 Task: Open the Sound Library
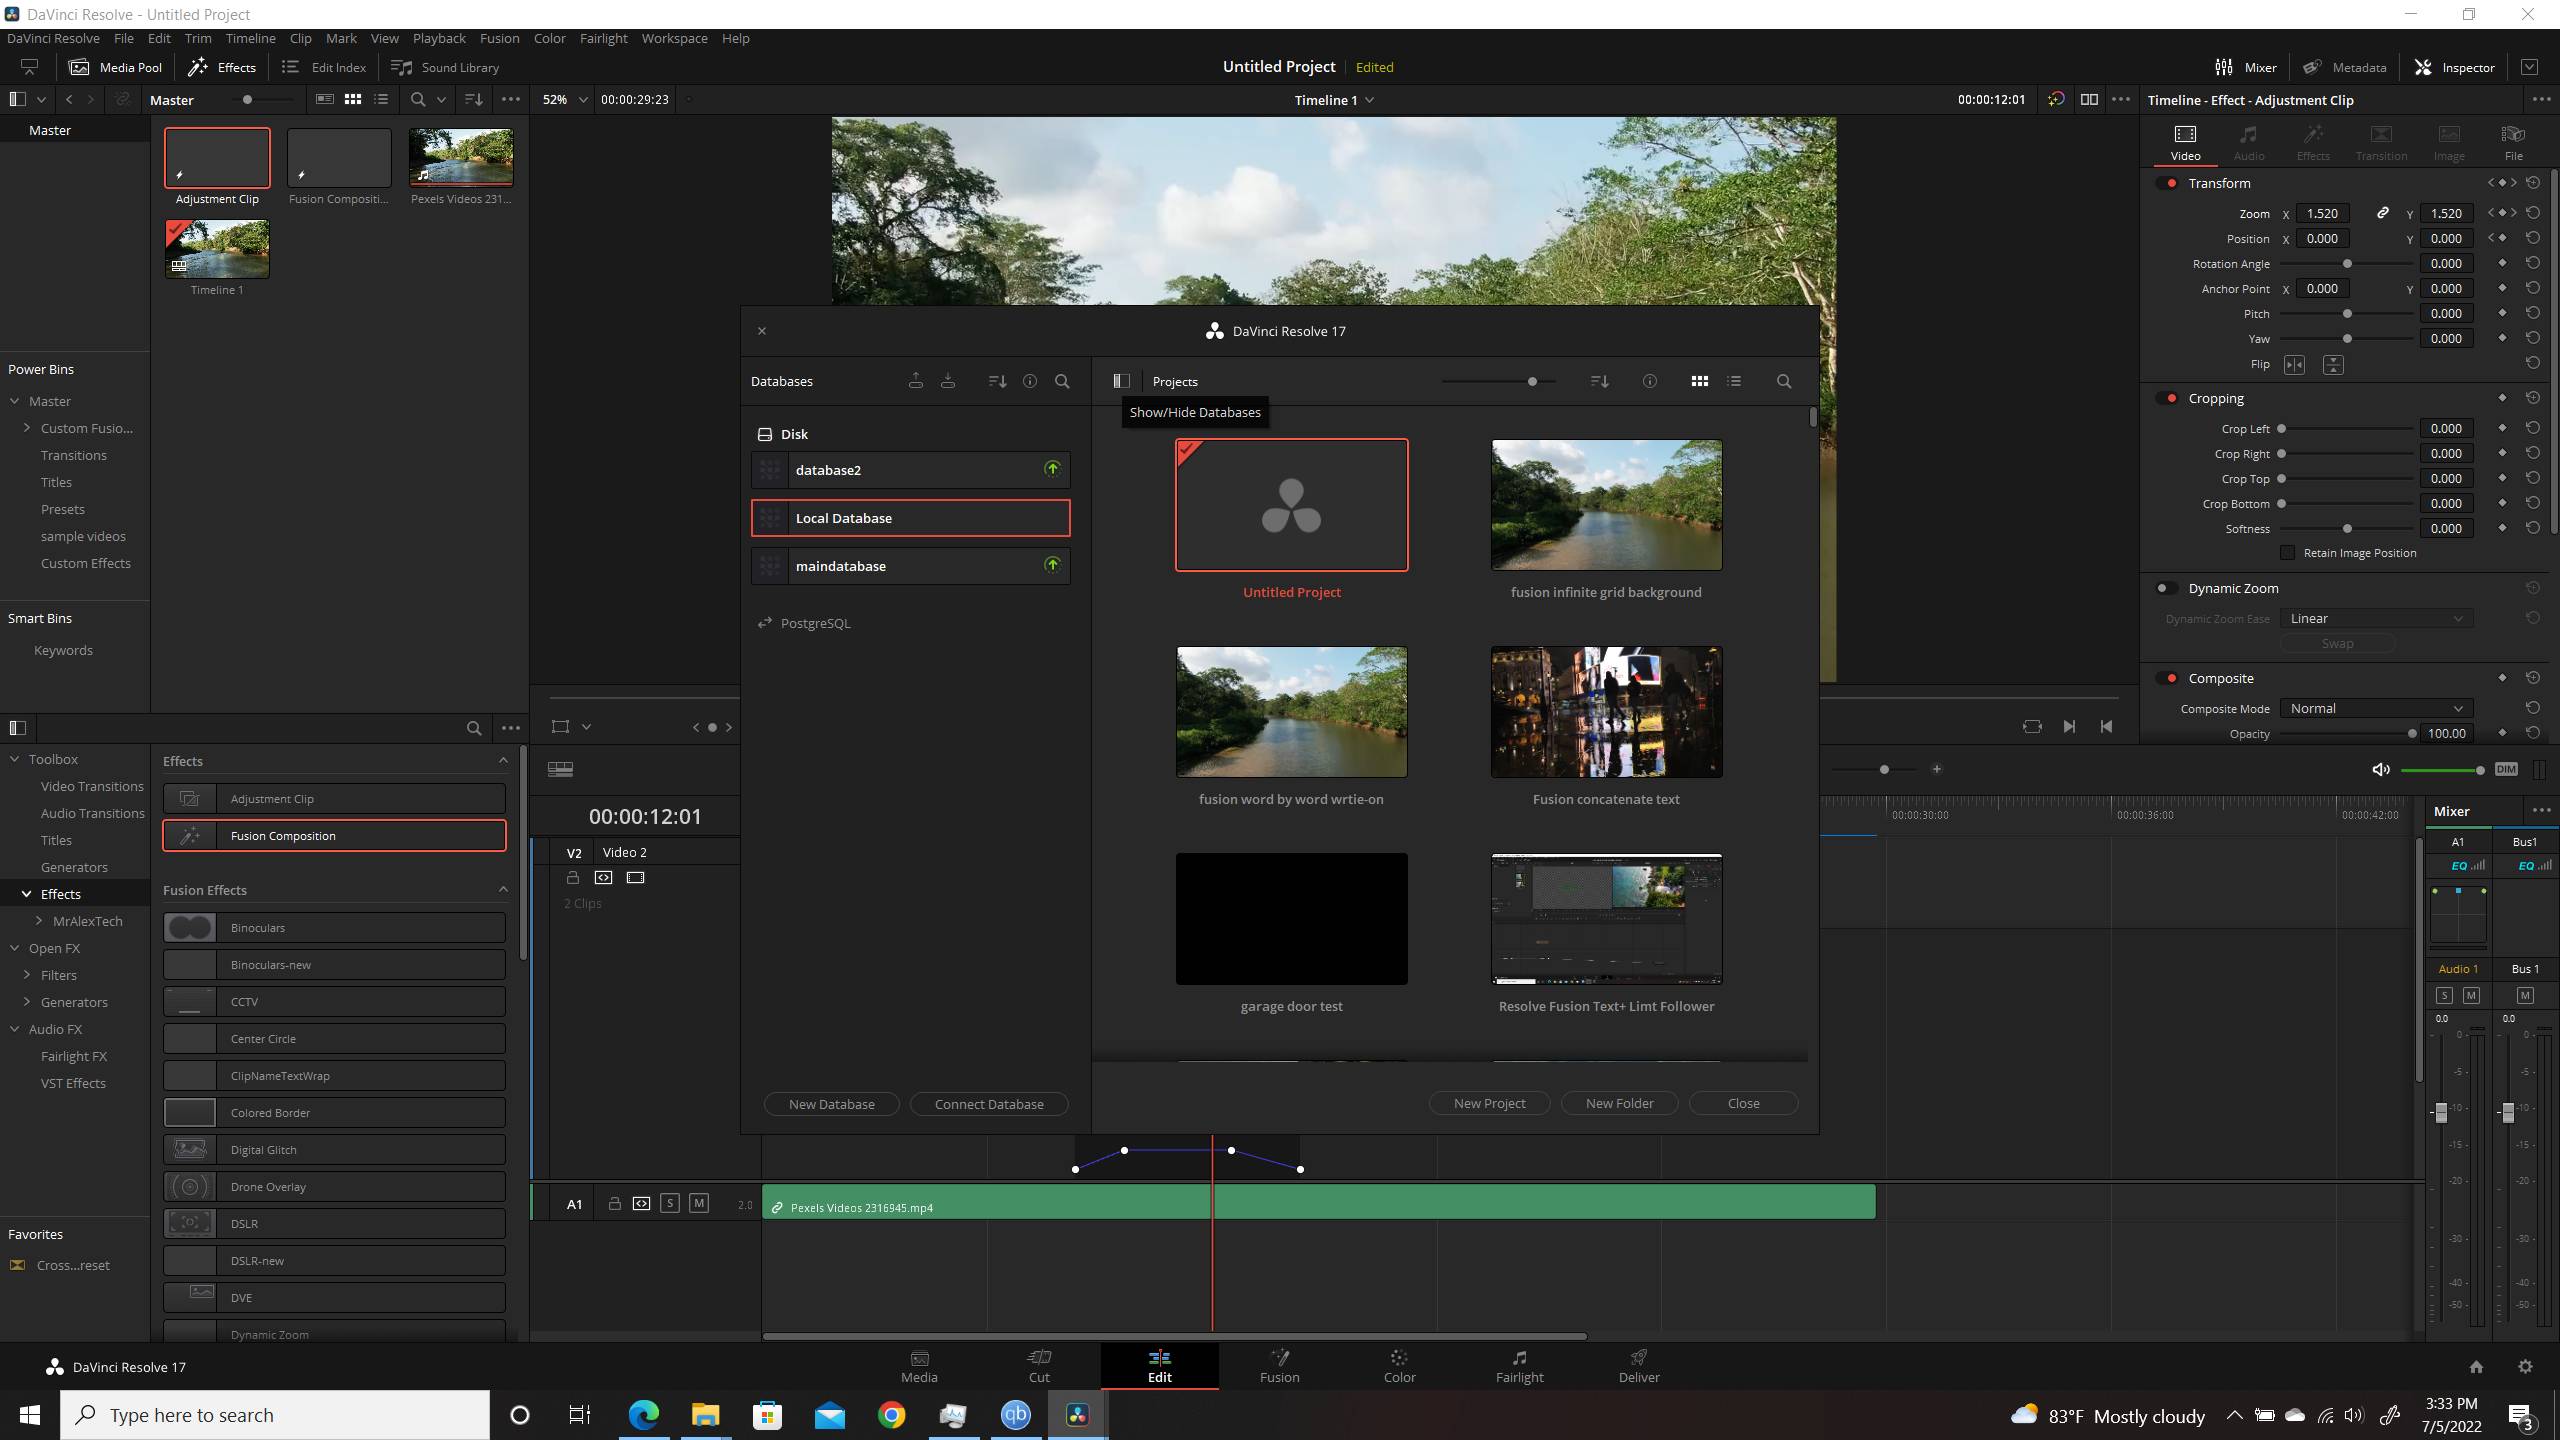click(445, 67)
